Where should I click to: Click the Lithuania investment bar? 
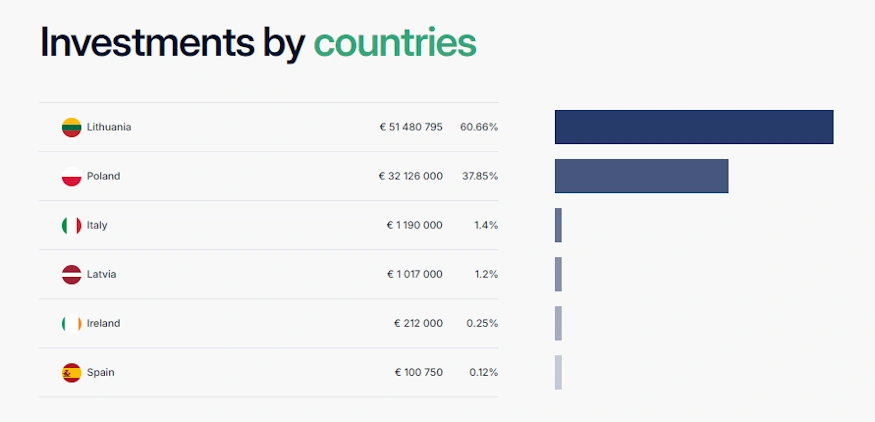[x=694, y=127]
